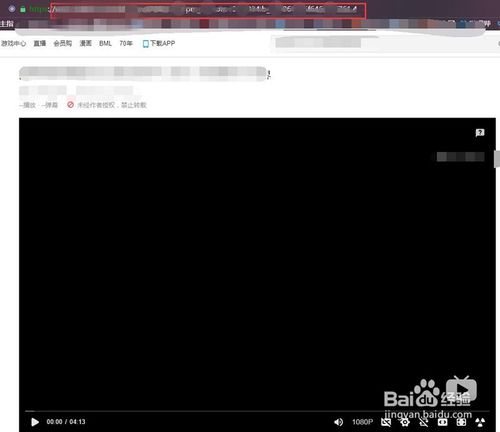Toggle the danmaku (bullet comments) display icon
This screenshot has width=500, height=432.
(386, 422)
